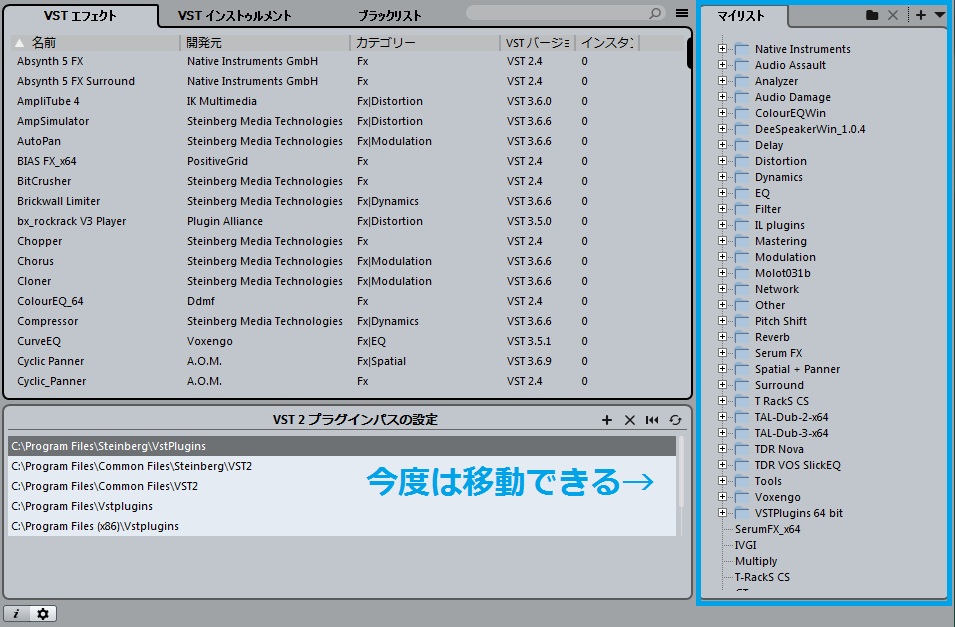The width and height of the screenshot is (955, 627).
Task: Rescan all plug-in paths with refresh icon
Action: 675,420
